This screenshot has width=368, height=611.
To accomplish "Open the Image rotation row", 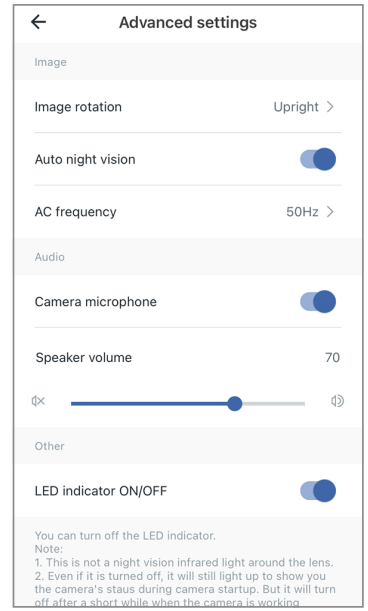I will click(188, 107).
